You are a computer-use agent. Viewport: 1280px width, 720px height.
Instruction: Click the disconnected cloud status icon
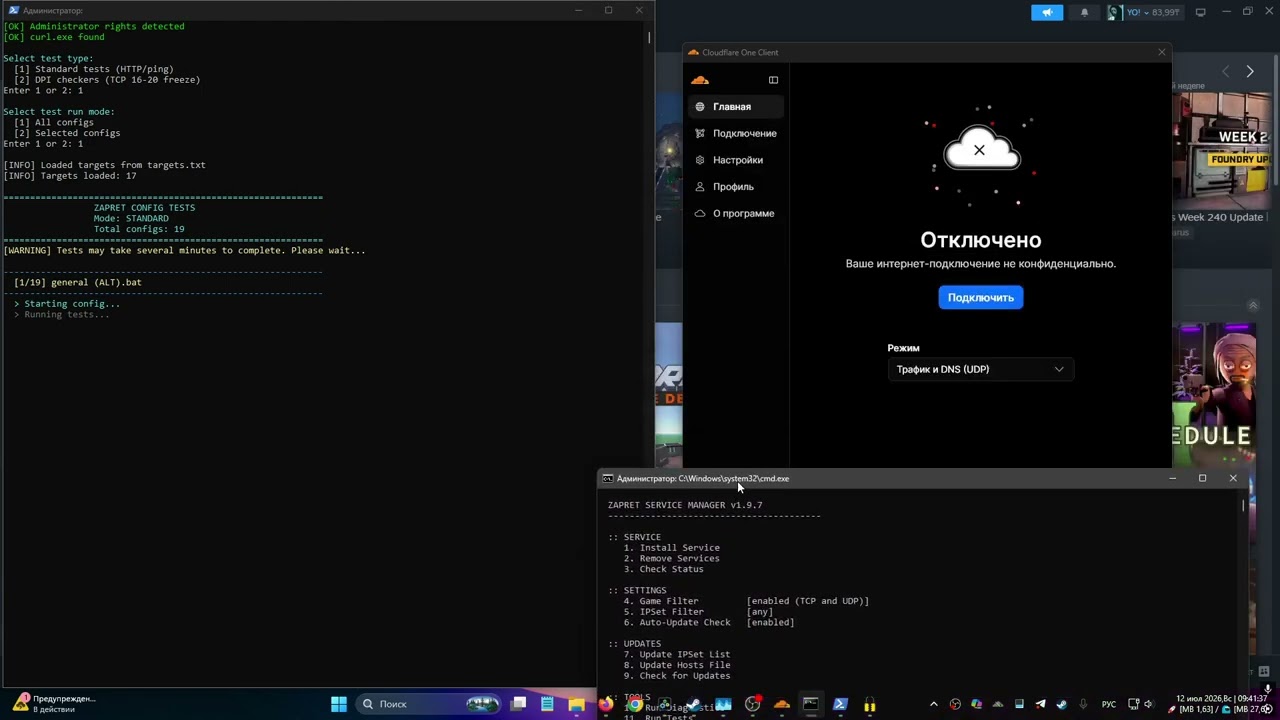980,150
